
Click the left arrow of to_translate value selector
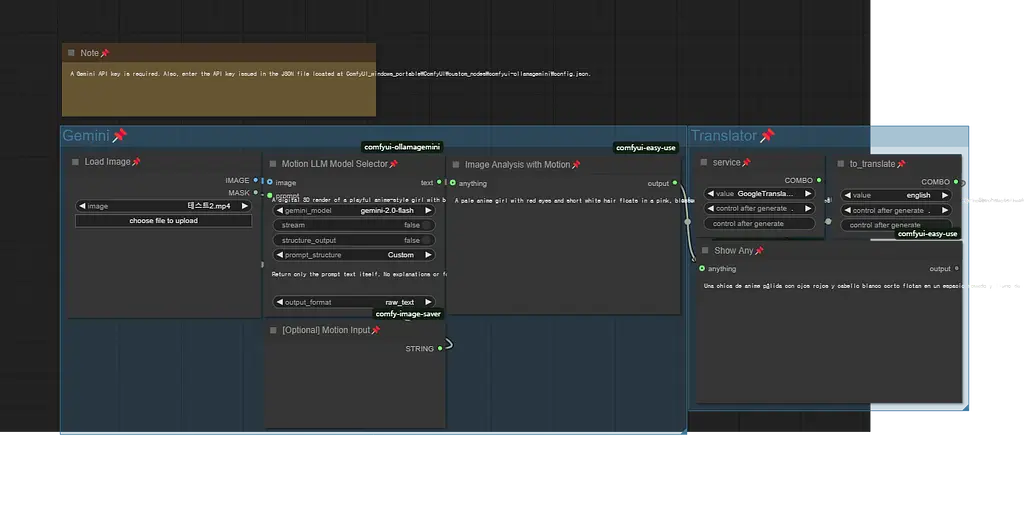pyautogui.click(x=847, y=195)
